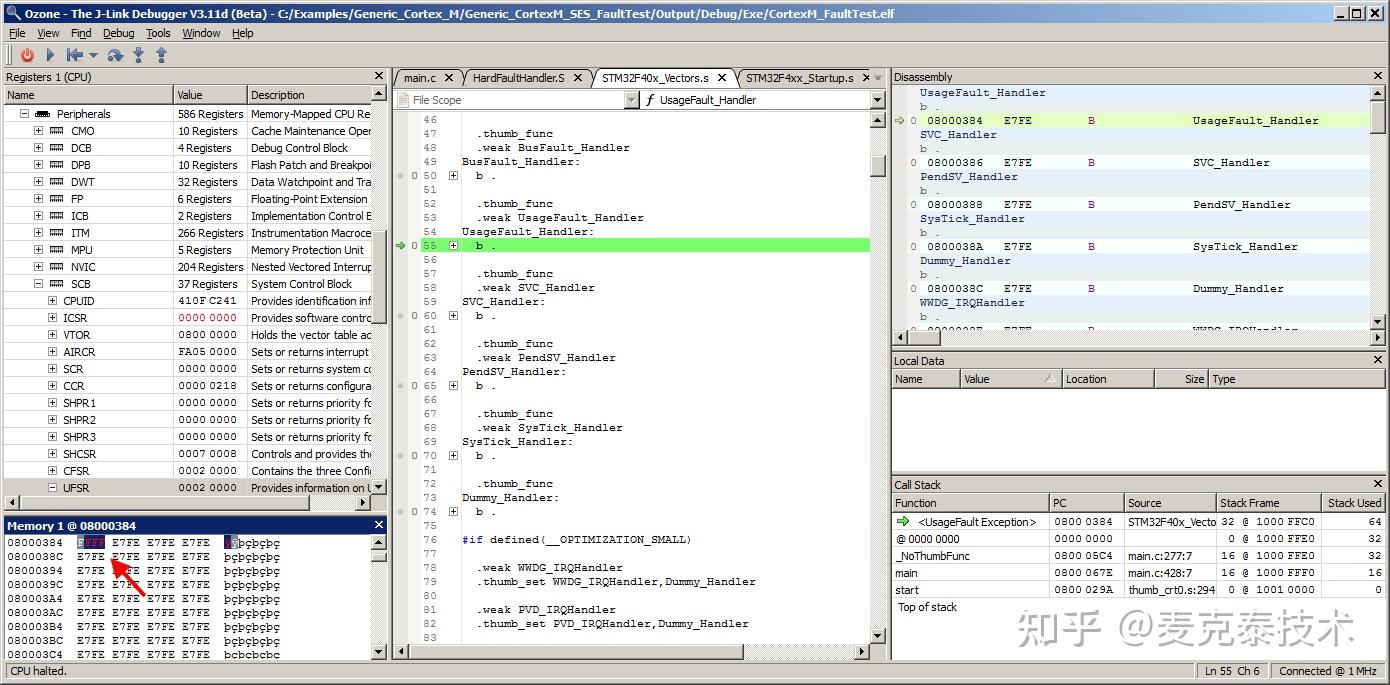1390x685 pixels.
Task: Toggle breakpoint dot on source line 60
Action: pos(402,316)
